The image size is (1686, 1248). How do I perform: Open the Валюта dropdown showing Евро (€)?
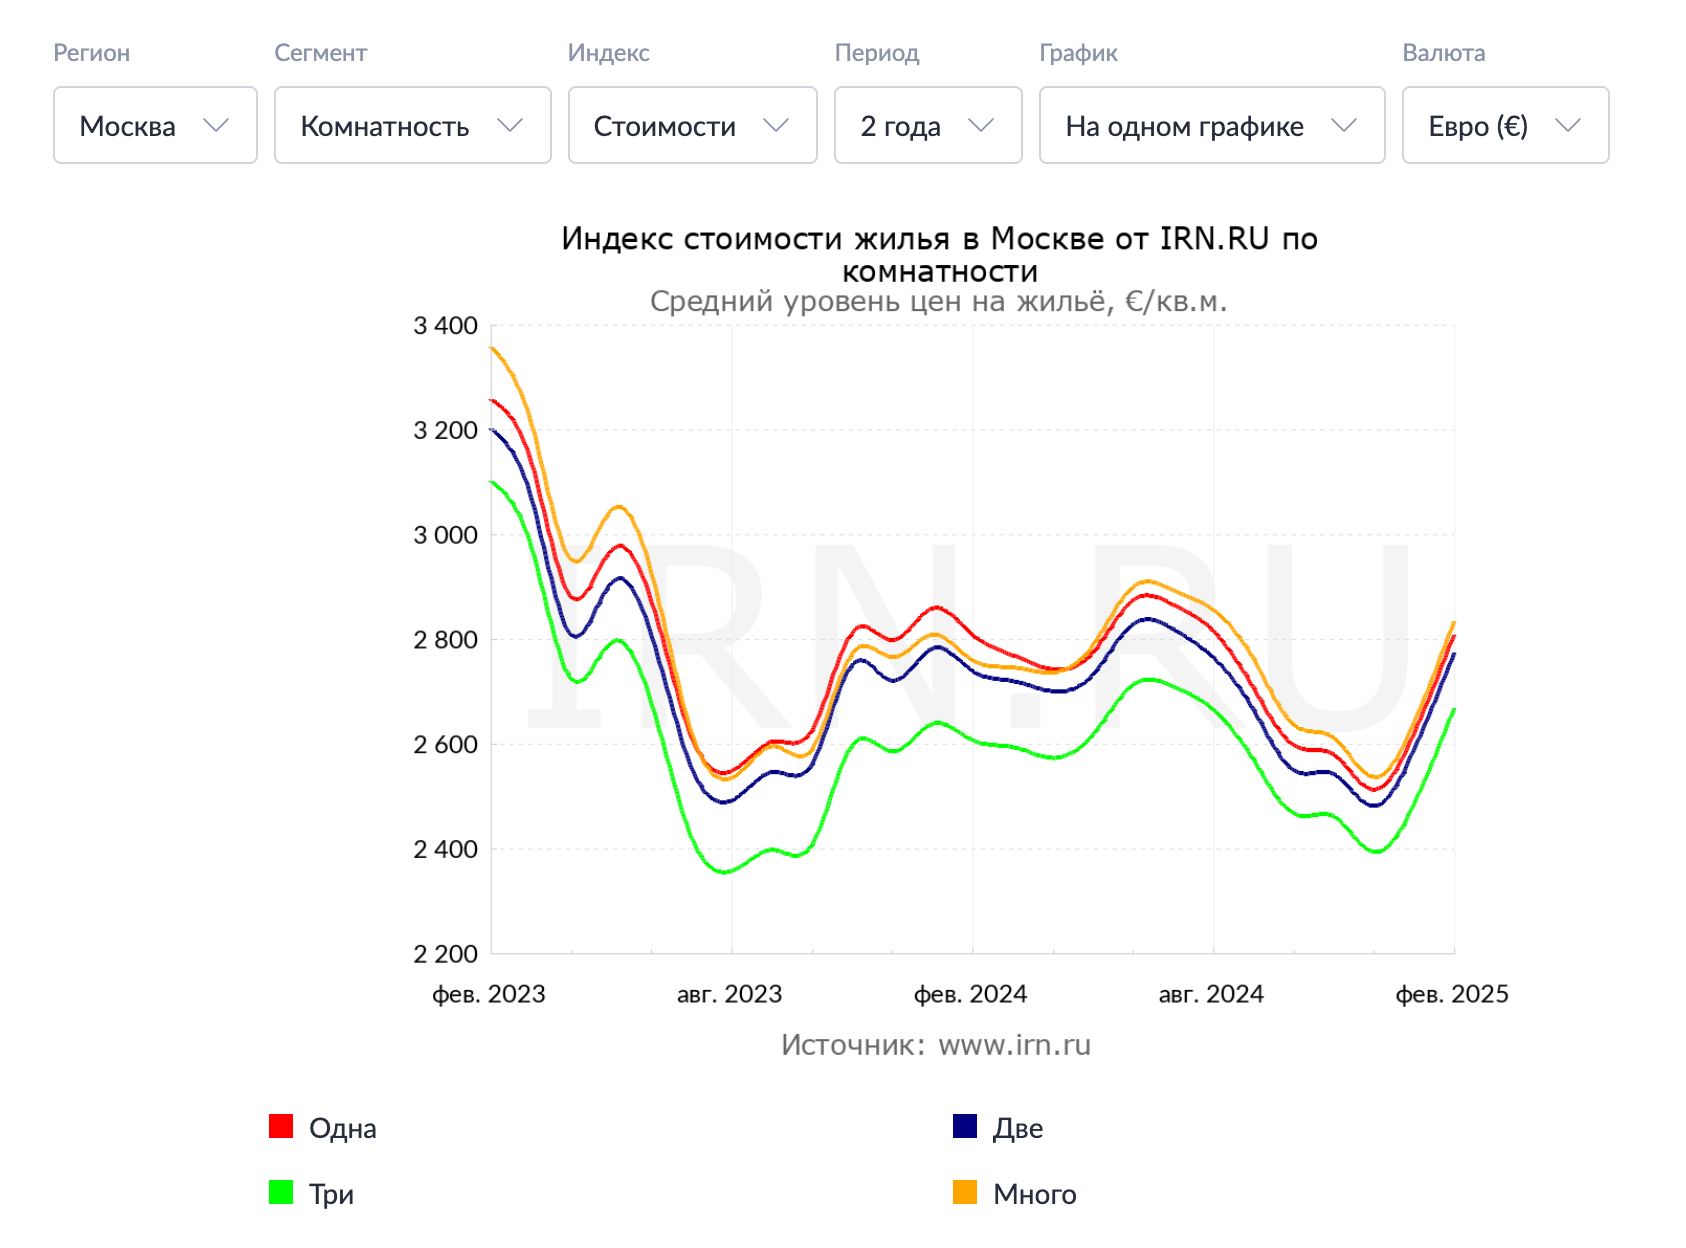pyautogui.click(x=1505, y=125)
